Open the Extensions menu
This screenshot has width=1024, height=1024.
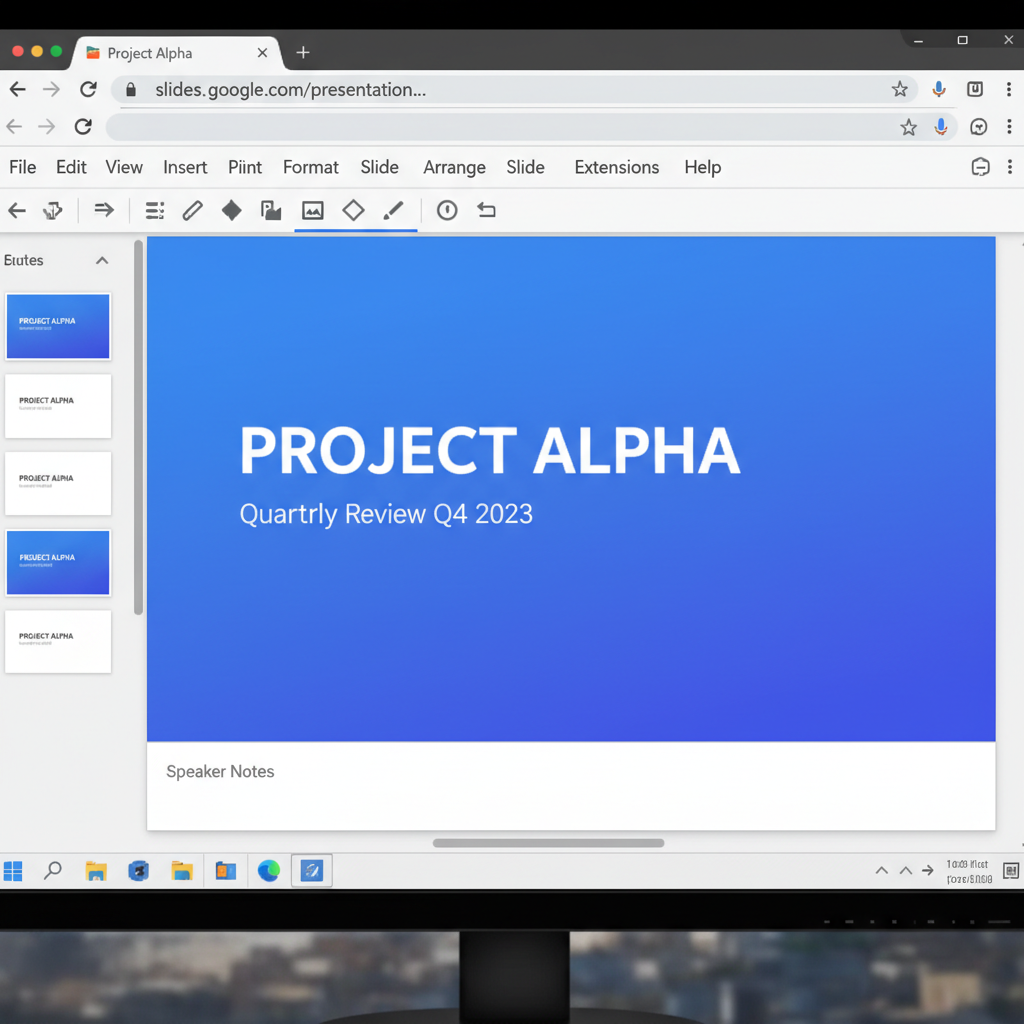point(616,167)
